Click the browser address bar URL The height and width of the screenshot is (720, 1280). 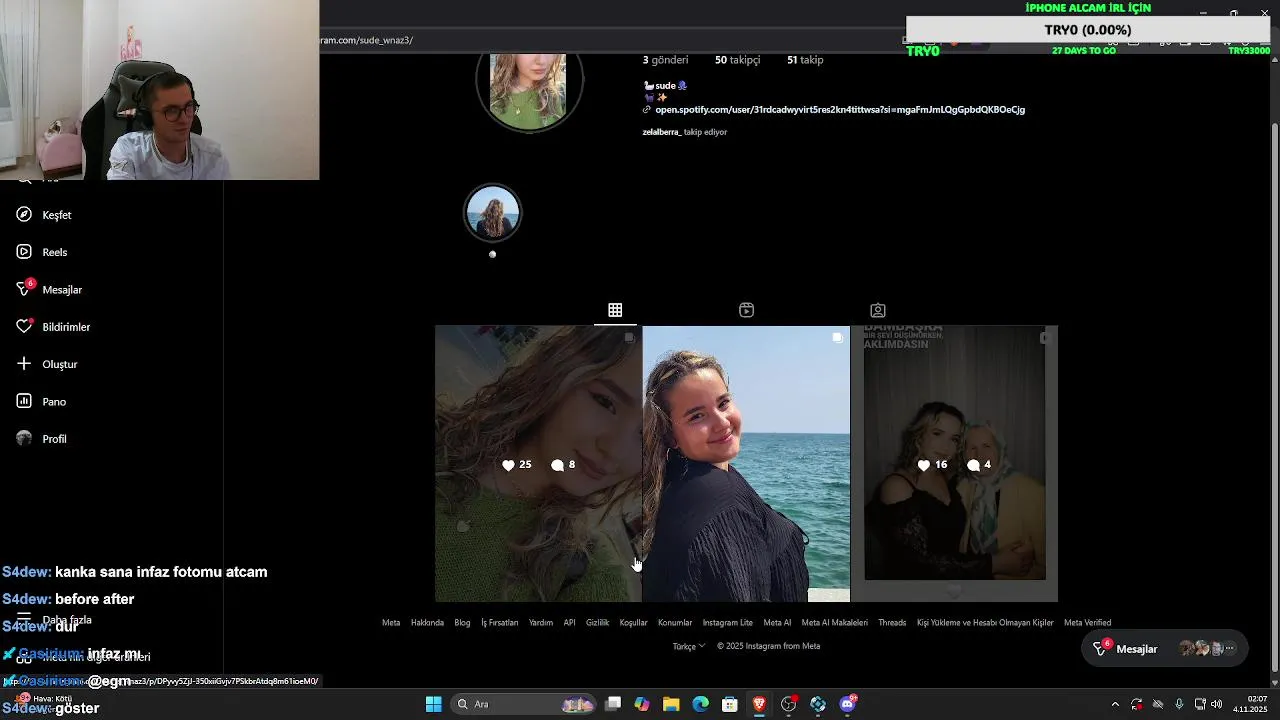point(368,40)
